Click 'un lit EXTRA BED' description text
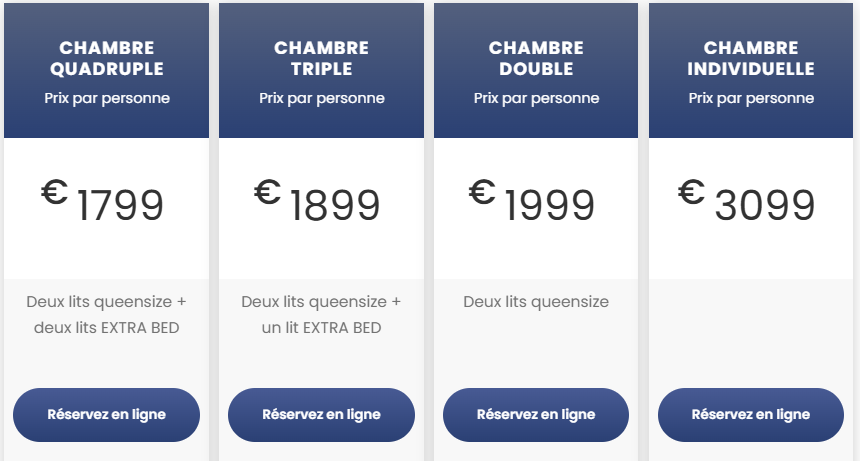This screenshot has height=461, width=860. [x=321, y=327]
